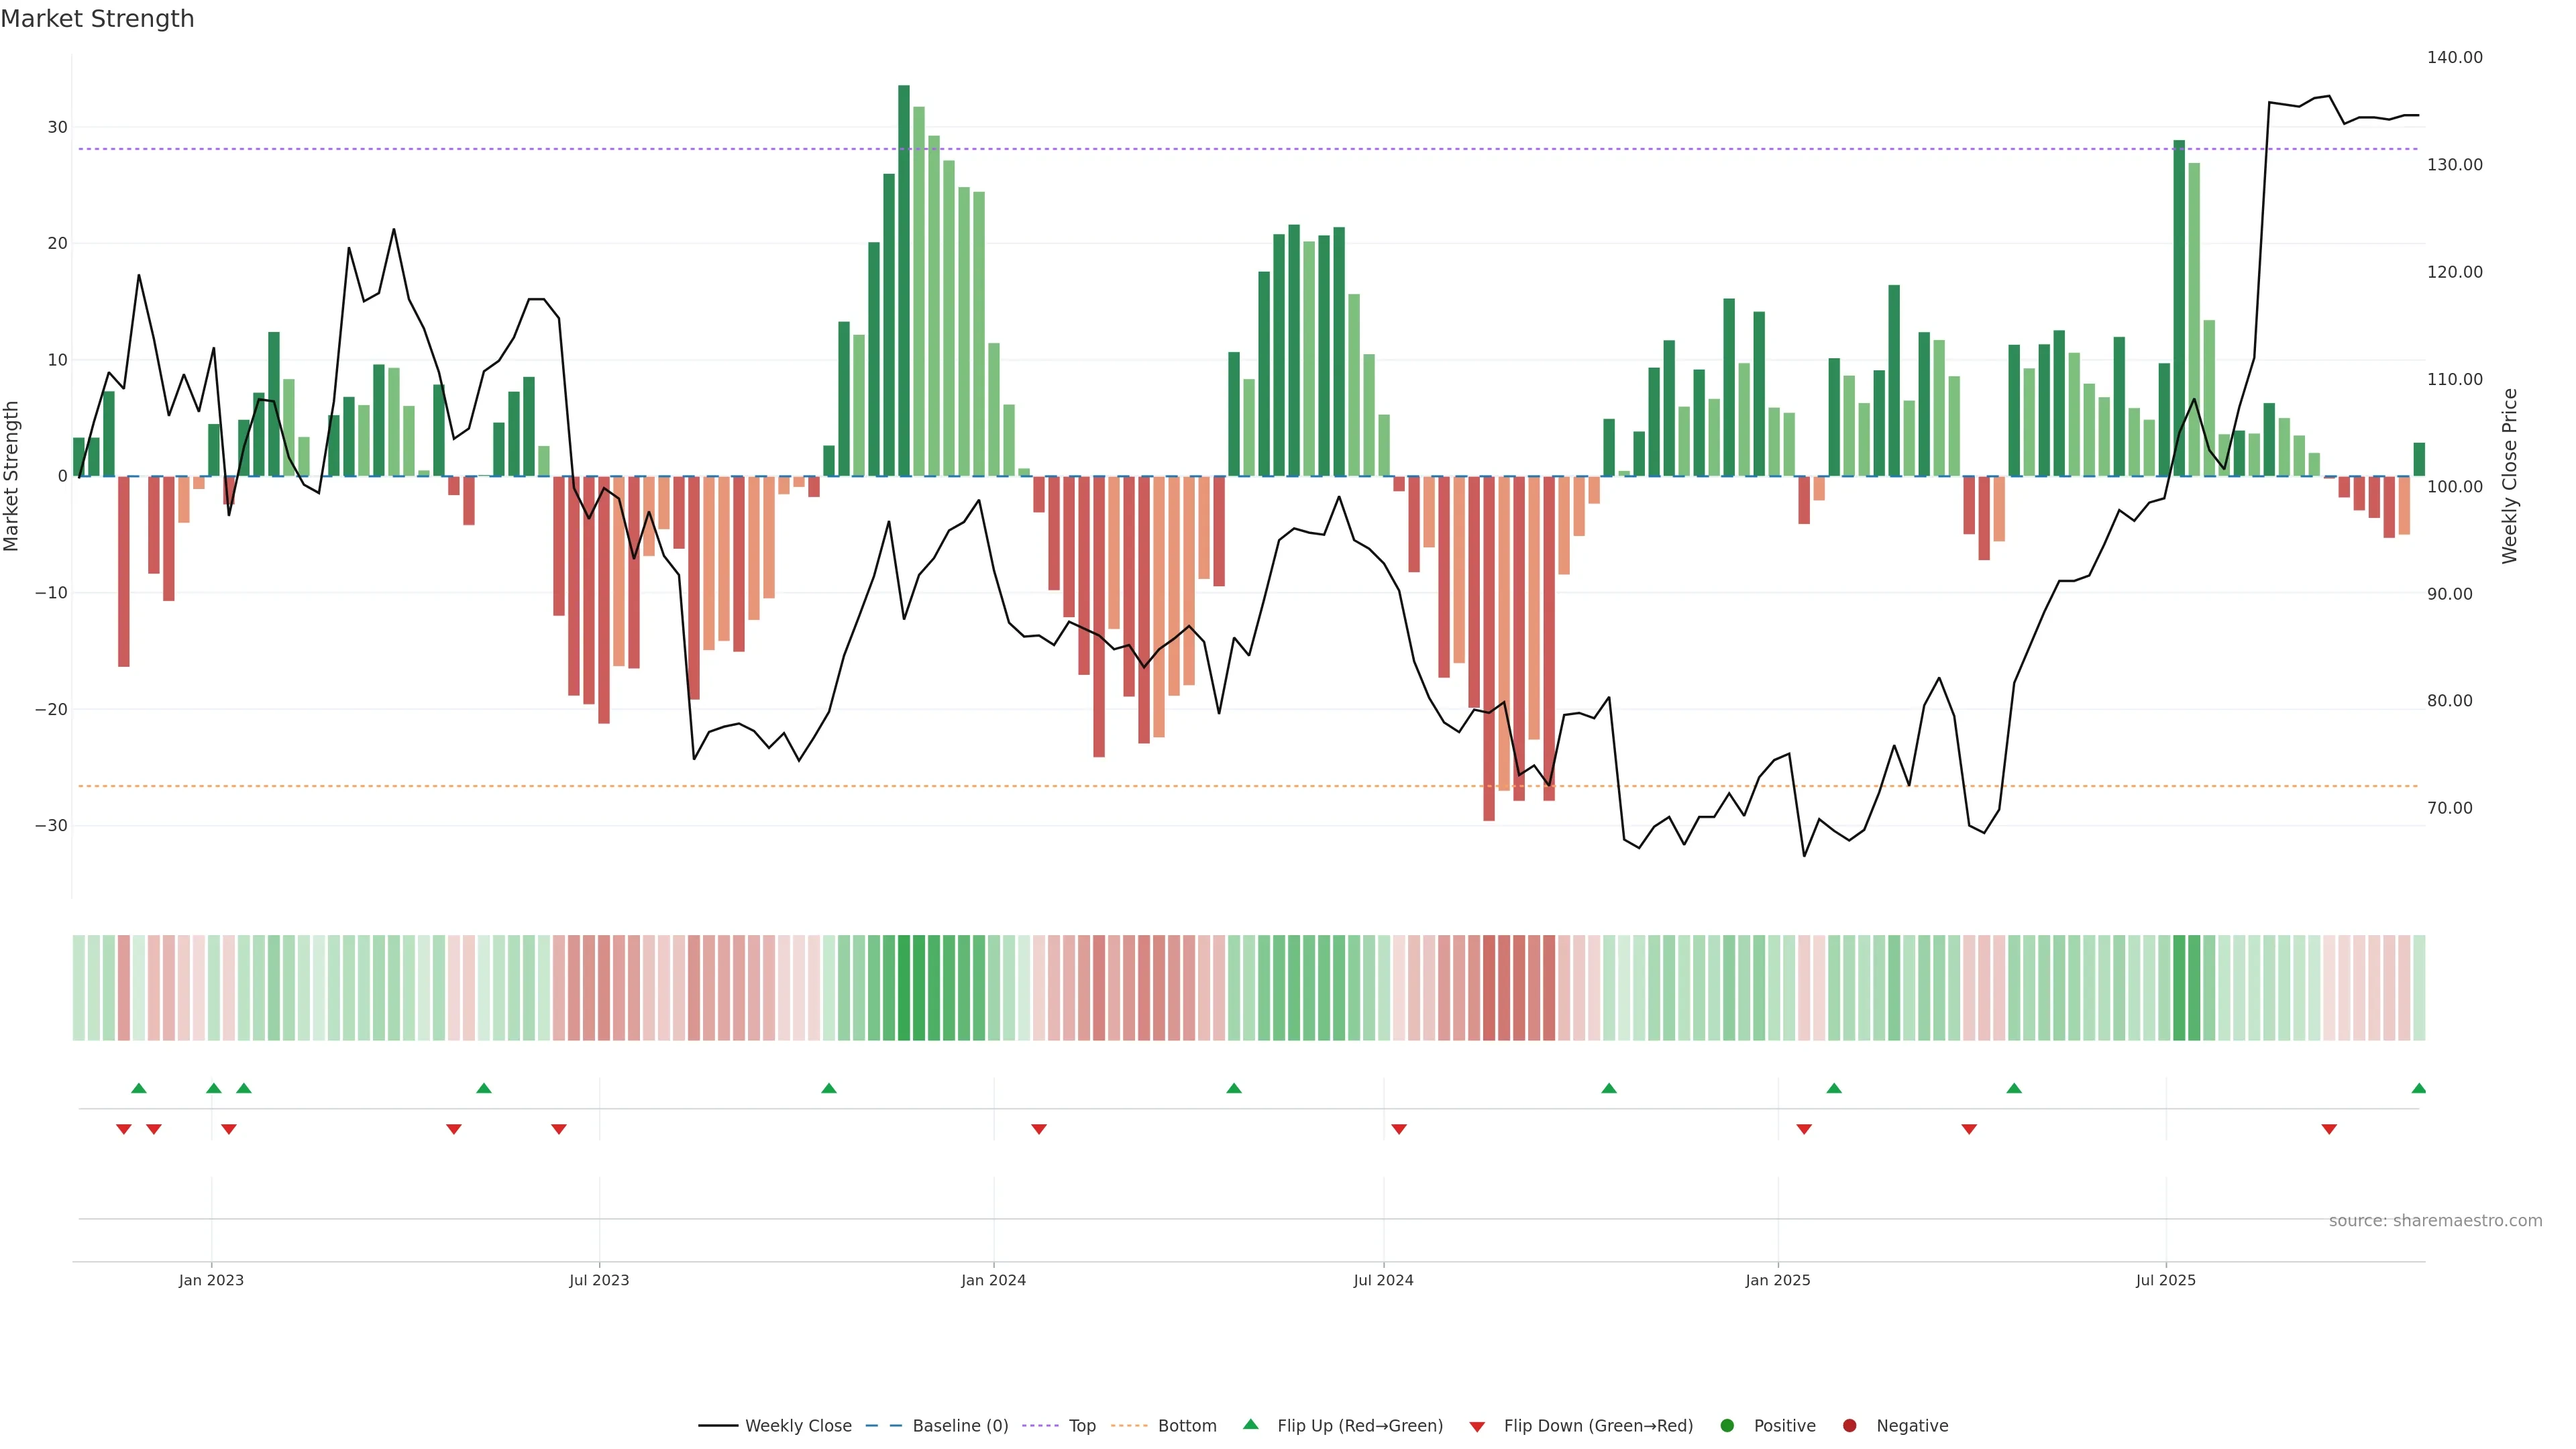This screenshot has width=2576, height=1449.
Task: Click Flip Up green triangle legend icon
Action: point(1250,1424)
